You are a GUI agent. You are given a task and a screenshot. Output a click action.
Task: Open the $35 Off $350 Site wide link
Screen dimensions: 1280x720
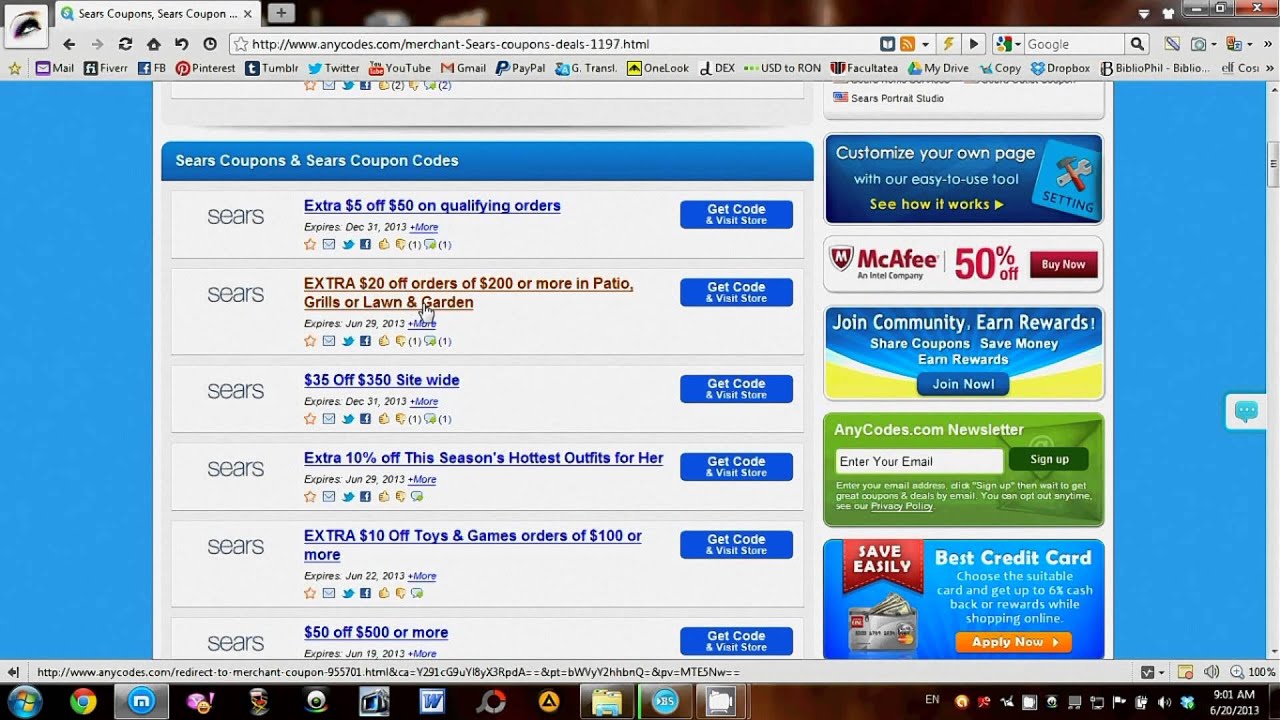coord(381,380)
